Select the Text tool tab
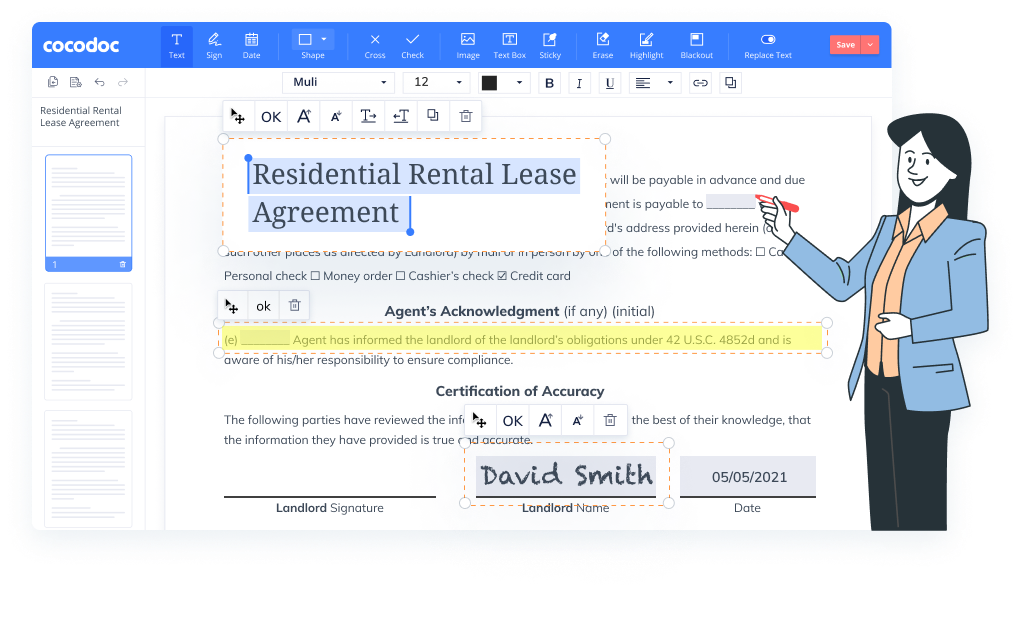The height and width of the screenshot is (641, 1021). 177,45
